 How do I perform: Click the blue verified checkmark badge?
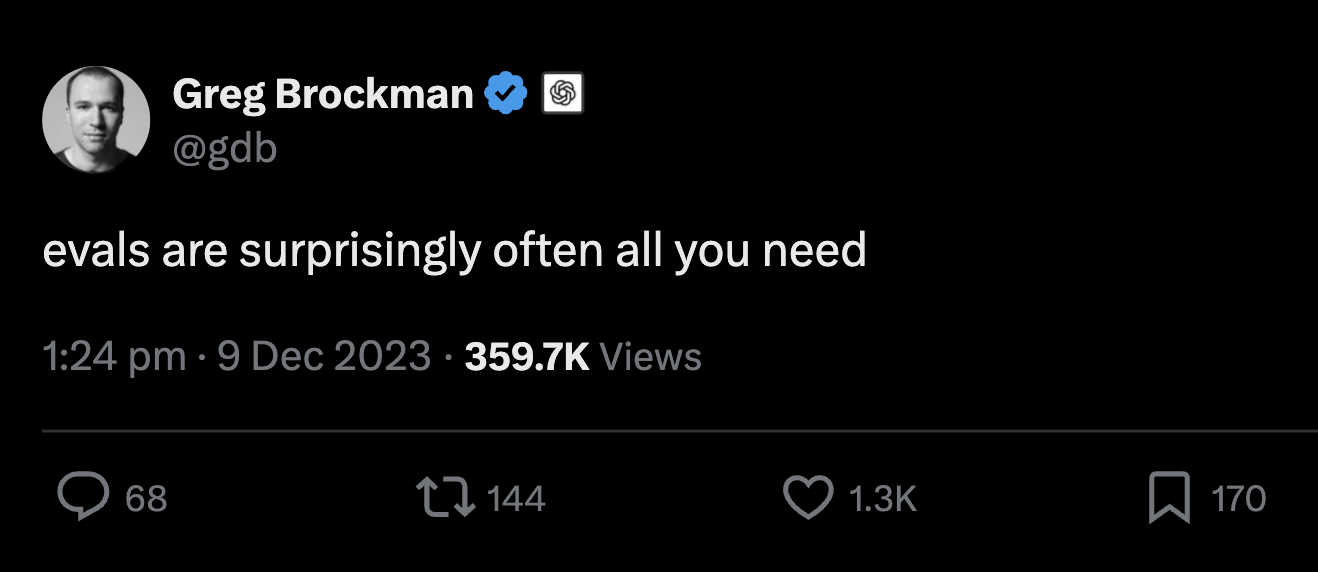(506, 95)
